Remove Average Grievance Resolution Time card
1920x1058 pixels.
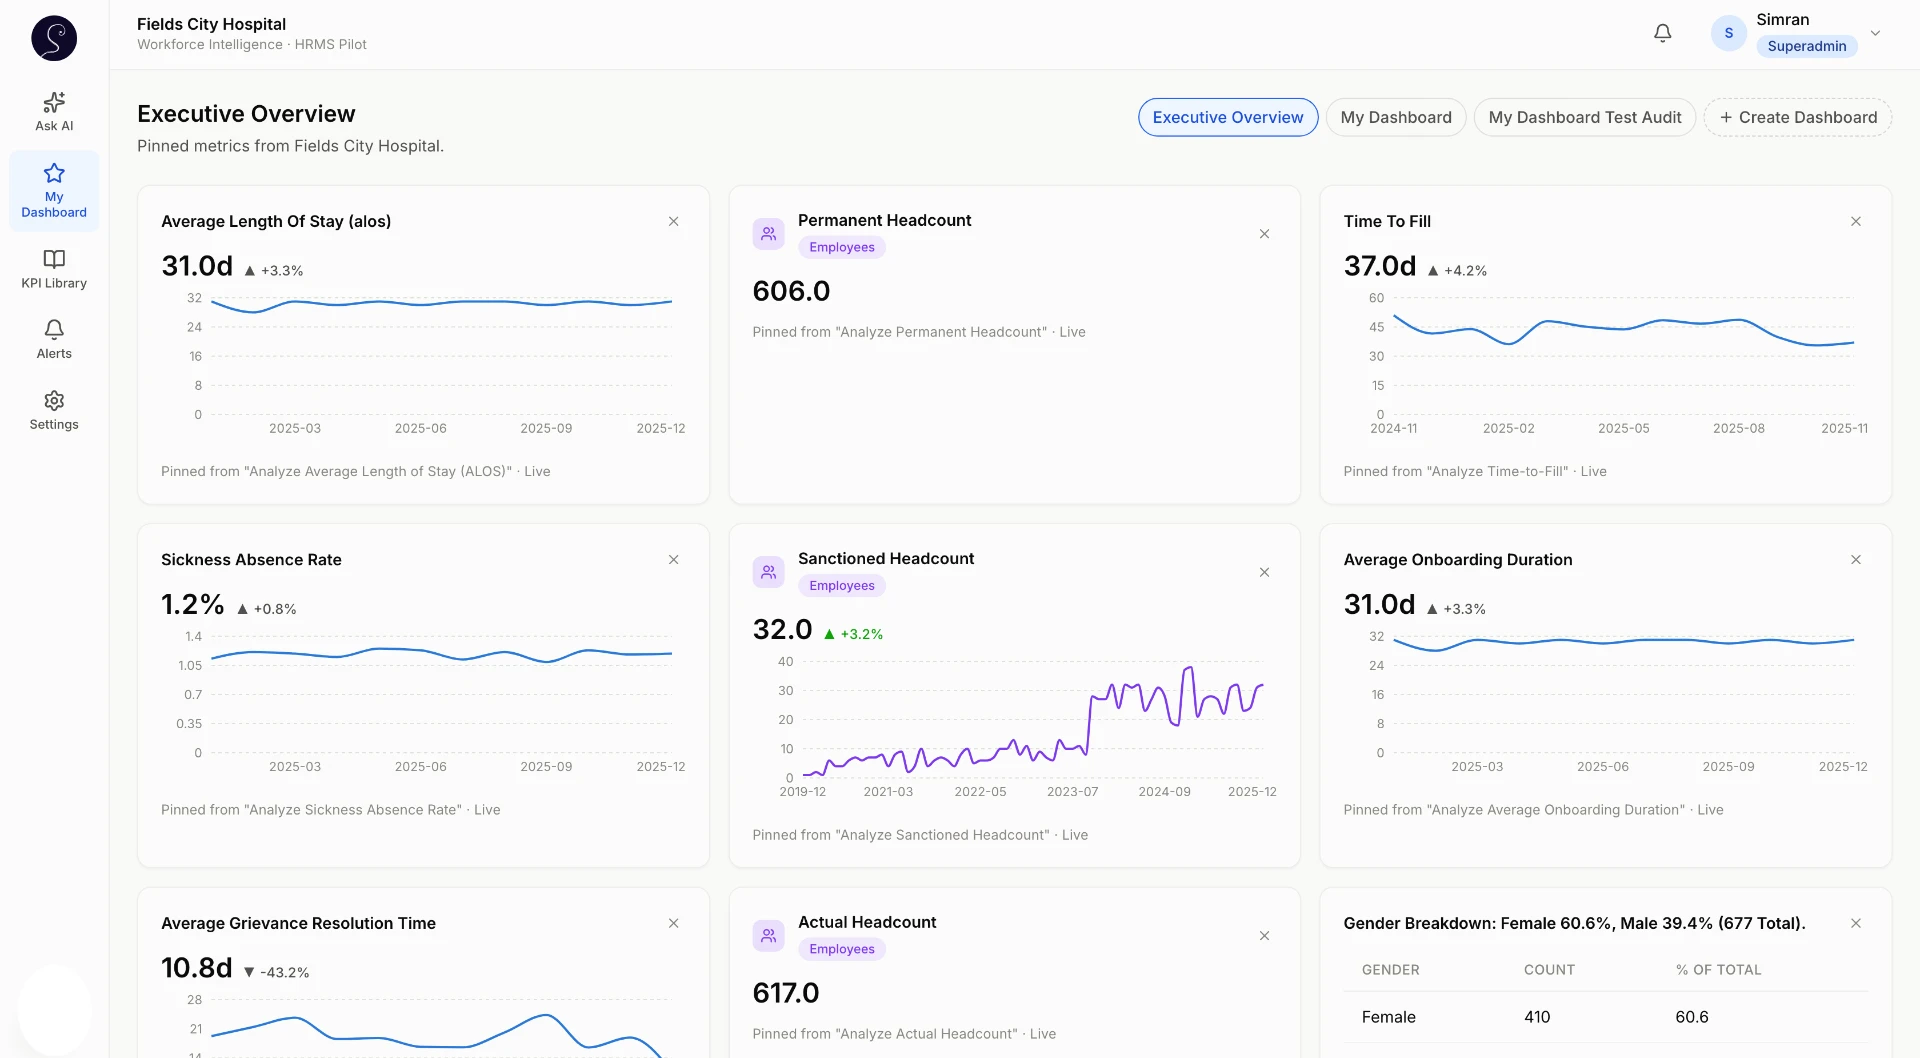(x=673, y=923)
